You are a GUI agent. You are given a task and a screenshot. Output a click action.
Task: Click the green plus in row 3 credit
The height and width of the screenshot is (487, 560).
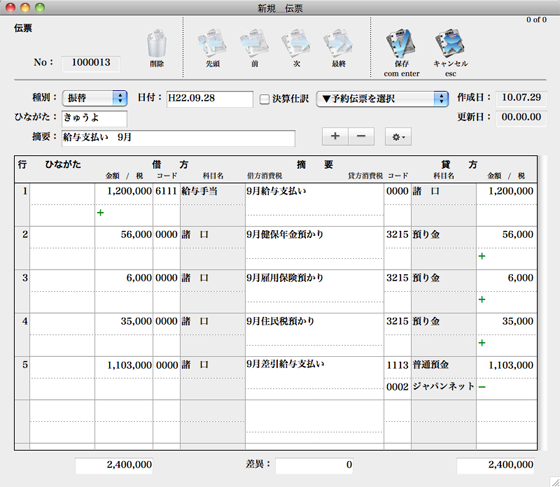(x=482, y=299)
